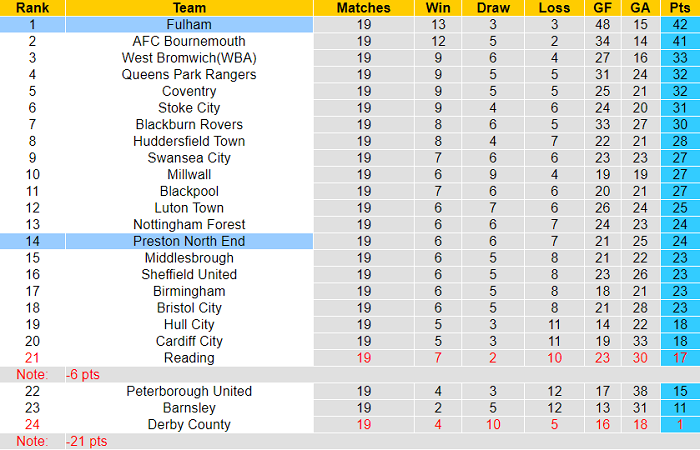
Task: Click the Derby County team name
Action: point(189,424)
